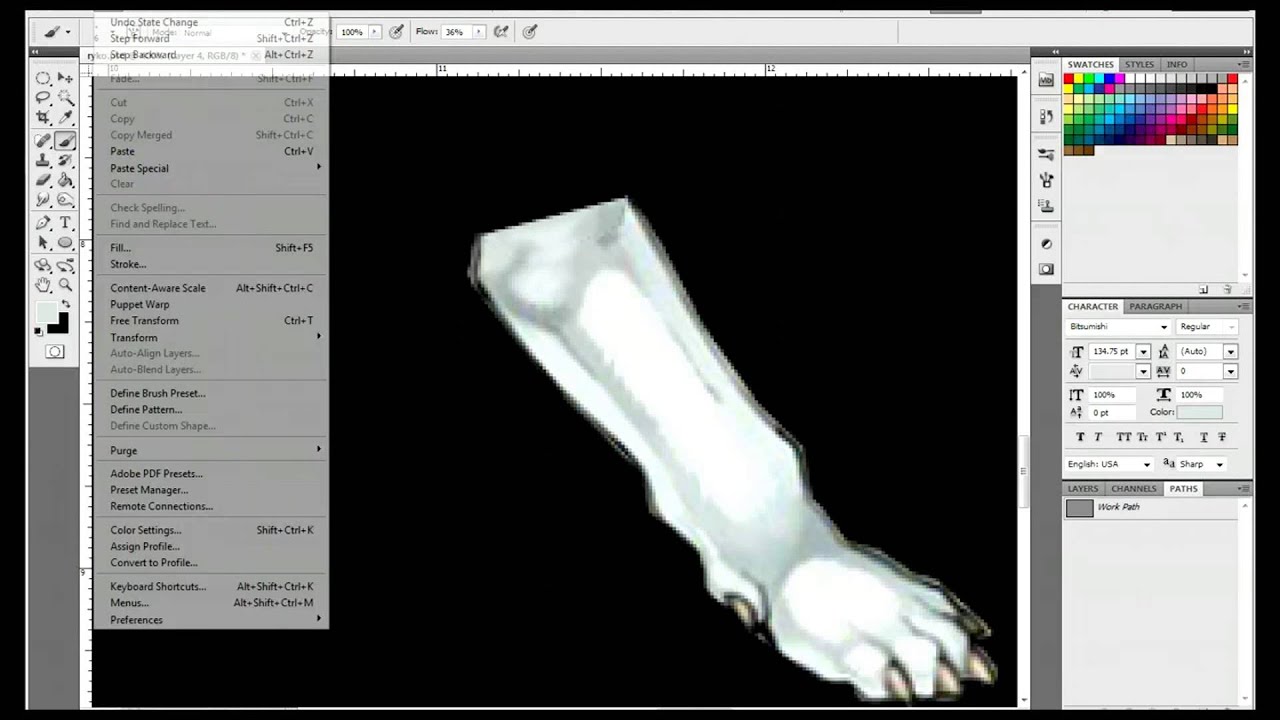Image resolution: width=1280 pixels, height=720 pixels.
Task: Select the Elliptical Marquee tool
Action: click(x=43, y=78)
